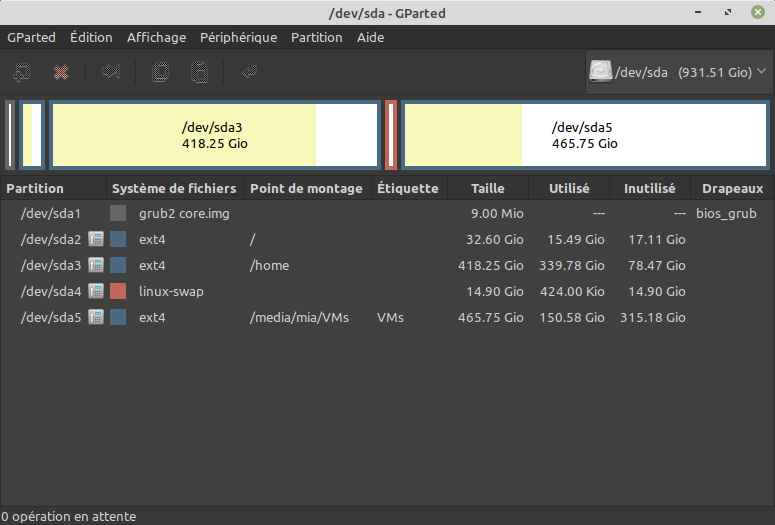Image resolution: width=775 pixels, height=525 pixels.
Task: Maximize the GParted window
Action: click(x=728, y=12)
